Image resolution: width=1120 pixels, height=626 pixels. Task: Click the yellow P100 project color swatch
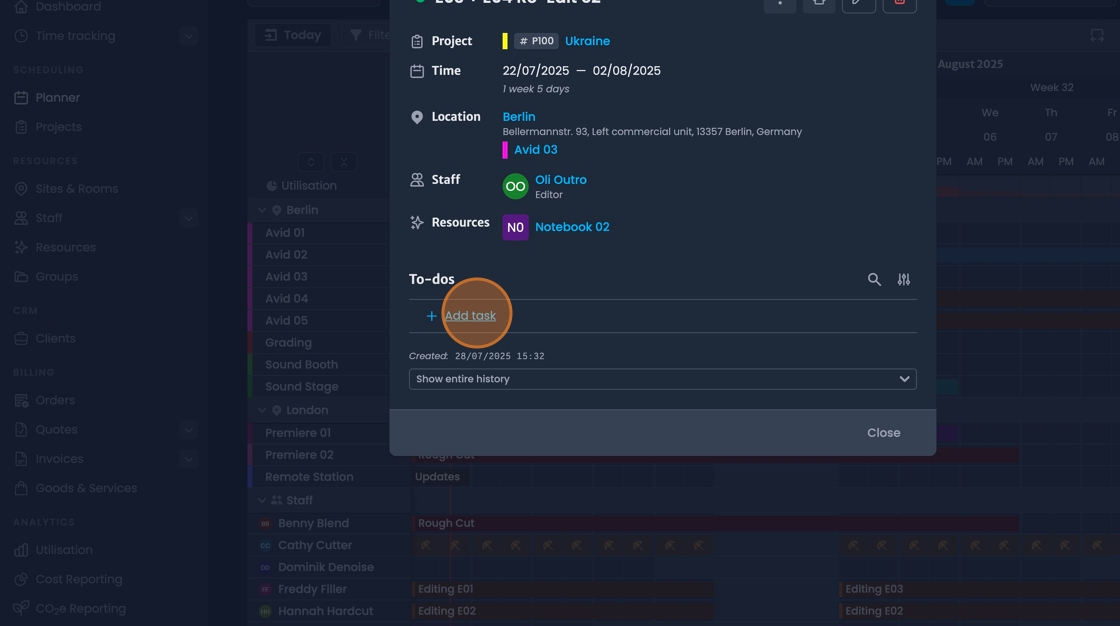pyautogui.click(x=505, y=41)
